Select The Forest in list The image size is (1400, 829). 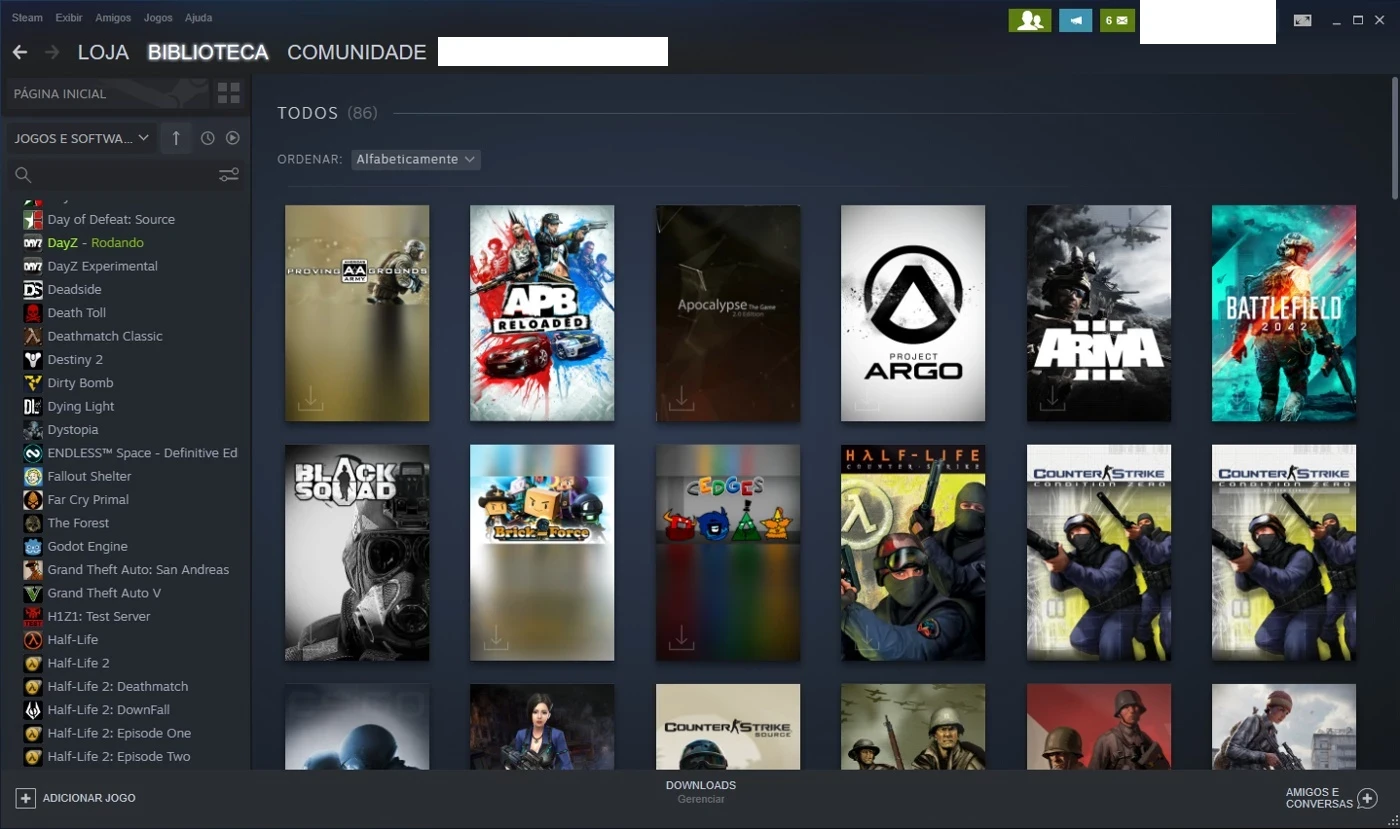[x=78, y=523]
